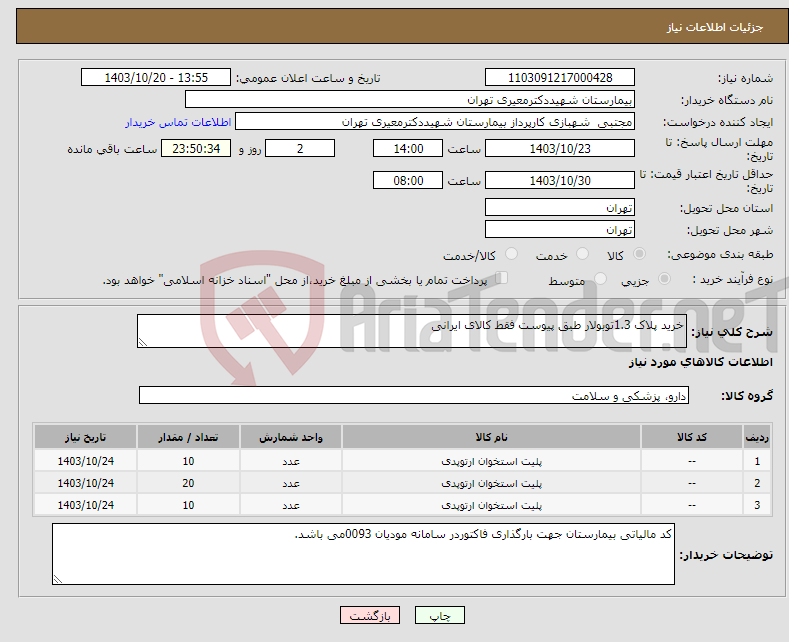The height and width of the screenshot is (642, 789).
Task: Click the general need description textbox
Action: point(412,331)
